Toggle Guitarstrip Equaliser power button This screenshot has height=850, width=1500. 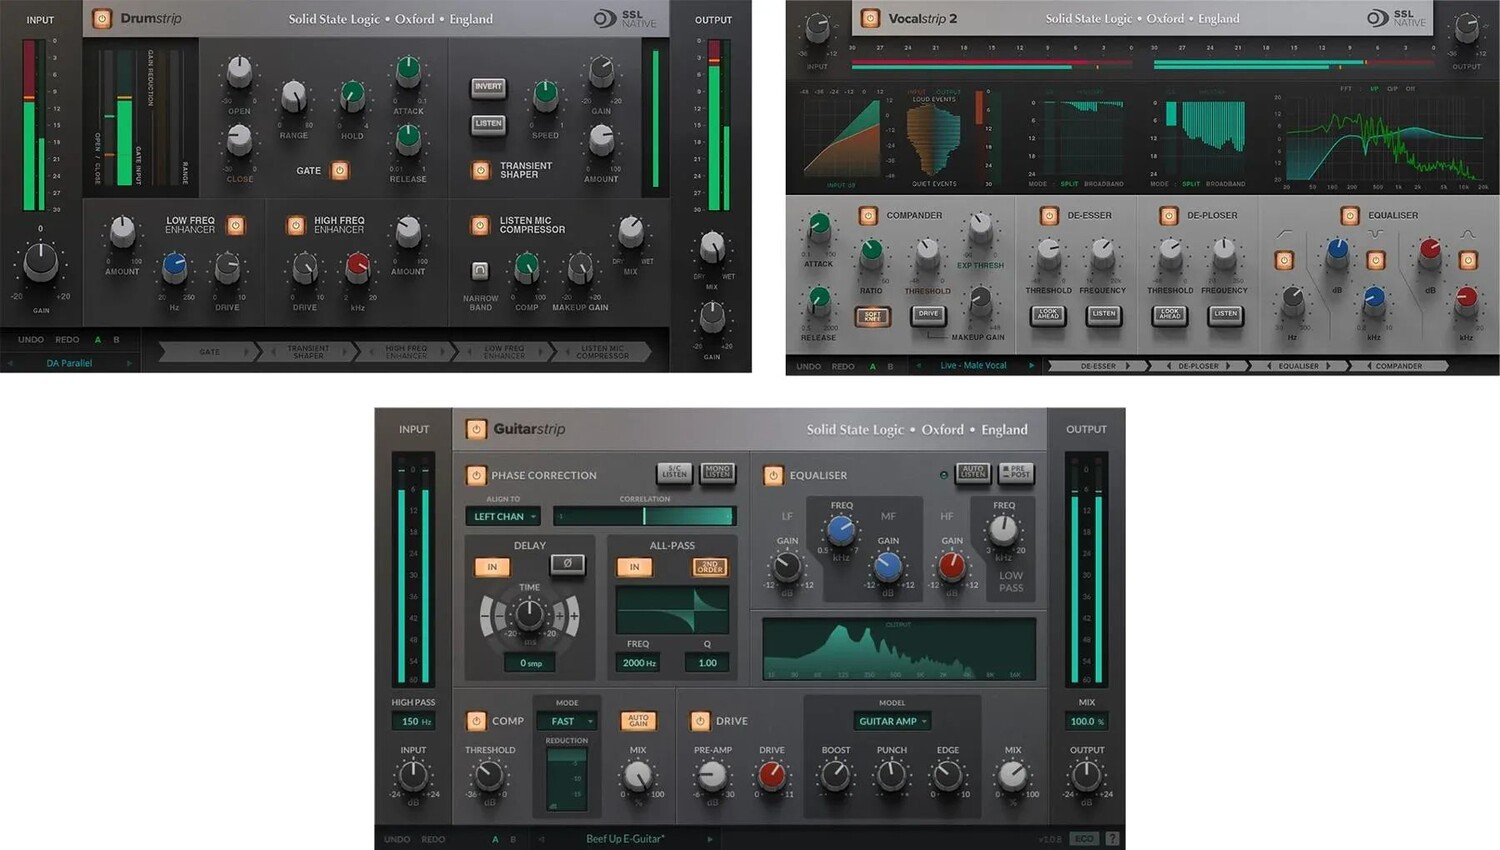pos(774,476)
